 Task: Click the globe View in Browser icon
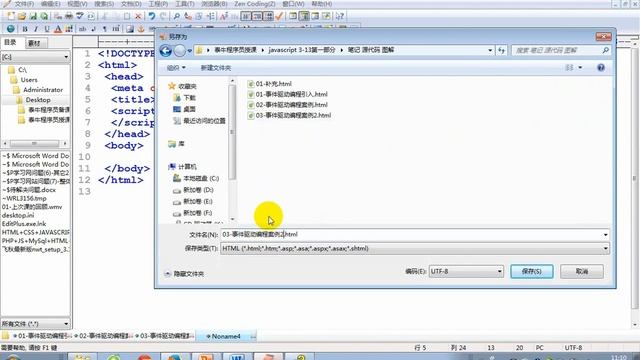click(x=11, y=29)
